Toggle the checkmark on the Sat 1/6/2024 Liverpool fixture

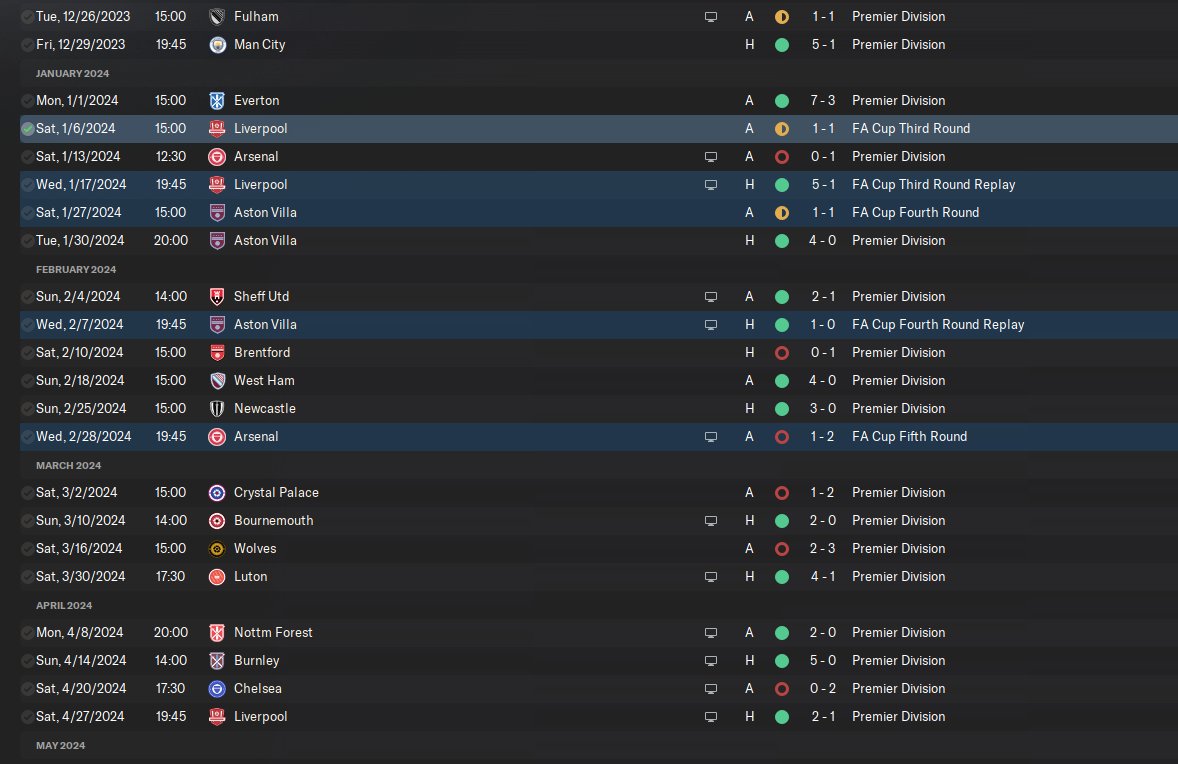tap(28, 129)
